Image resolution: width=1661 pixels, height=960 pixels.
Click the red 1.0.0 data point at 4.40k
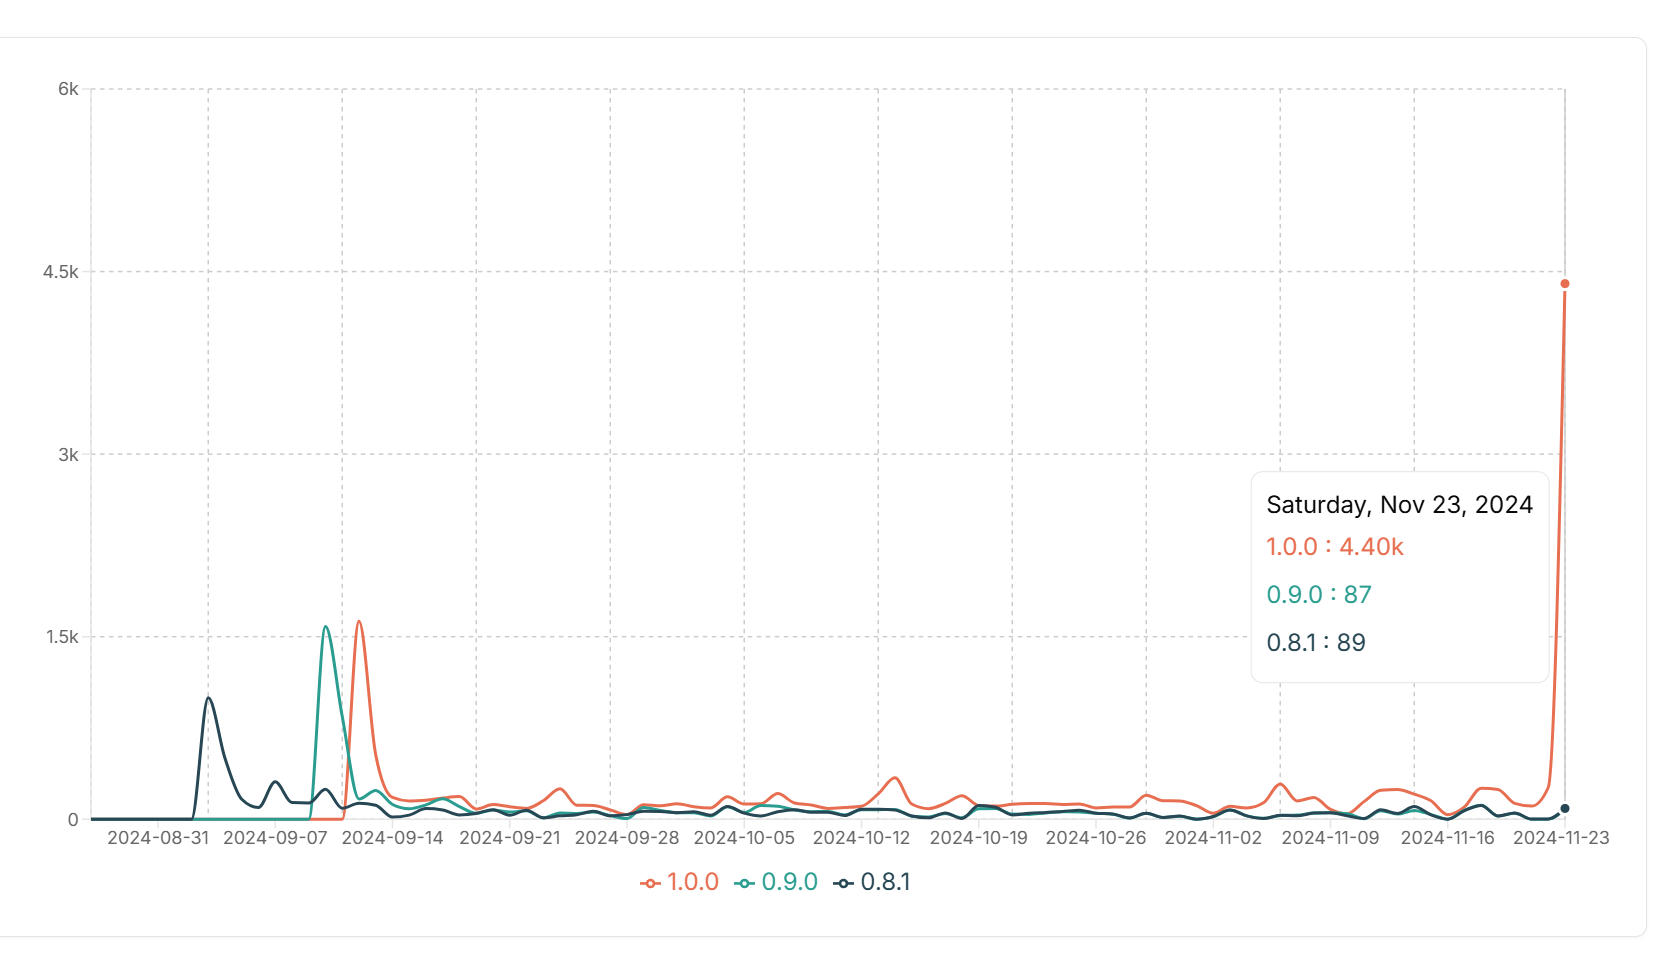tap(1565, 284)
